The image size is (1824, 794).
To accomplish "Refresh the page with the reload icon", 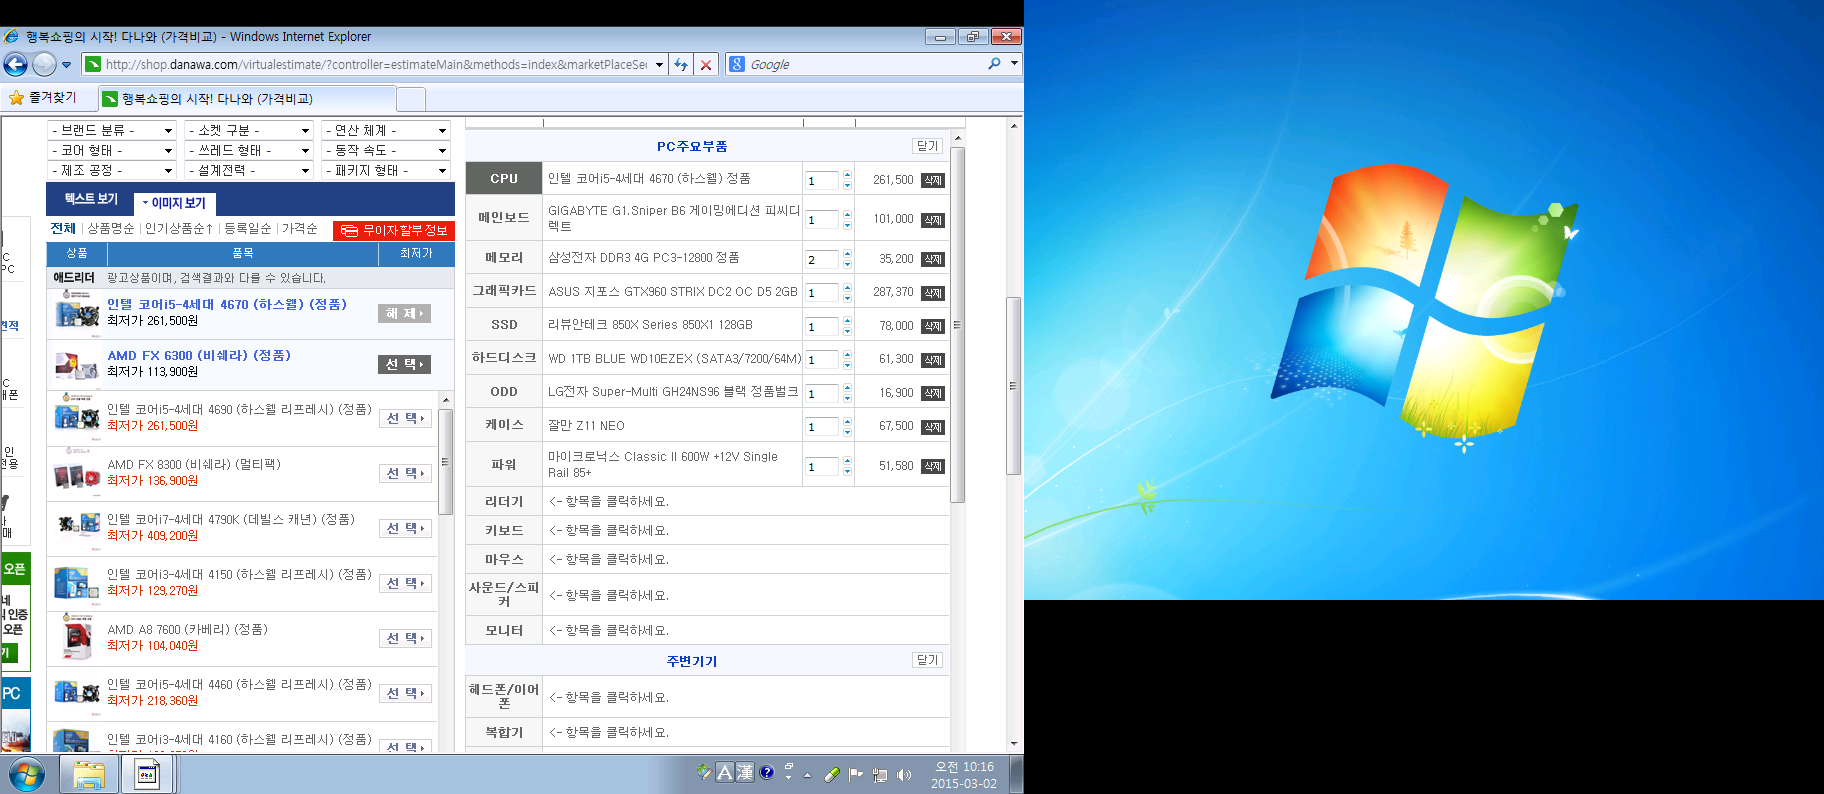I will click(681, 64).
